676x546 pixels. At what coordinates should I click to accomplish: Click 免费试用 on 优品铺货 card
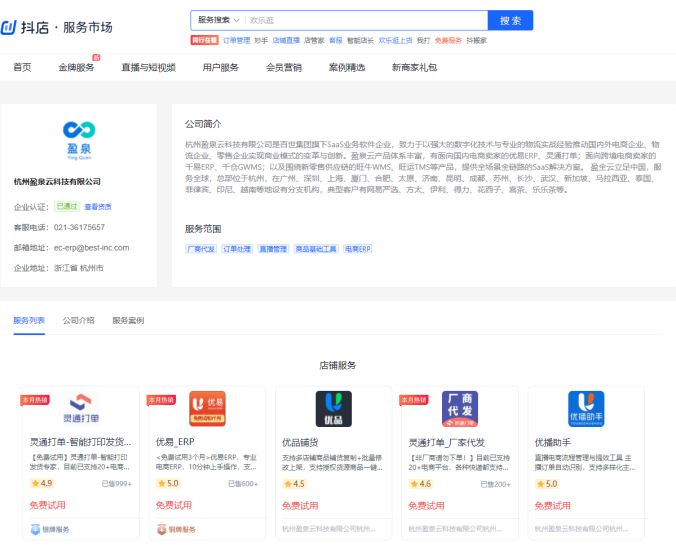[301, 505]
